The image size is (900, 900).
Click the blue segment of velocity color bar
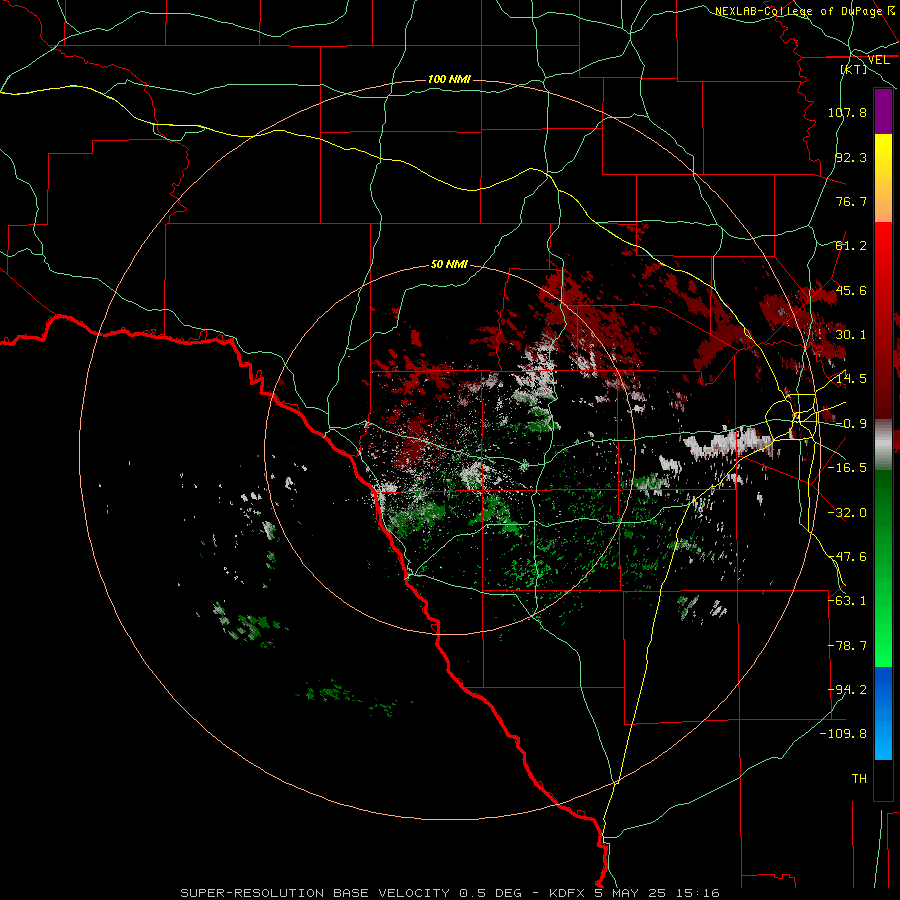(x=883, y=713)
